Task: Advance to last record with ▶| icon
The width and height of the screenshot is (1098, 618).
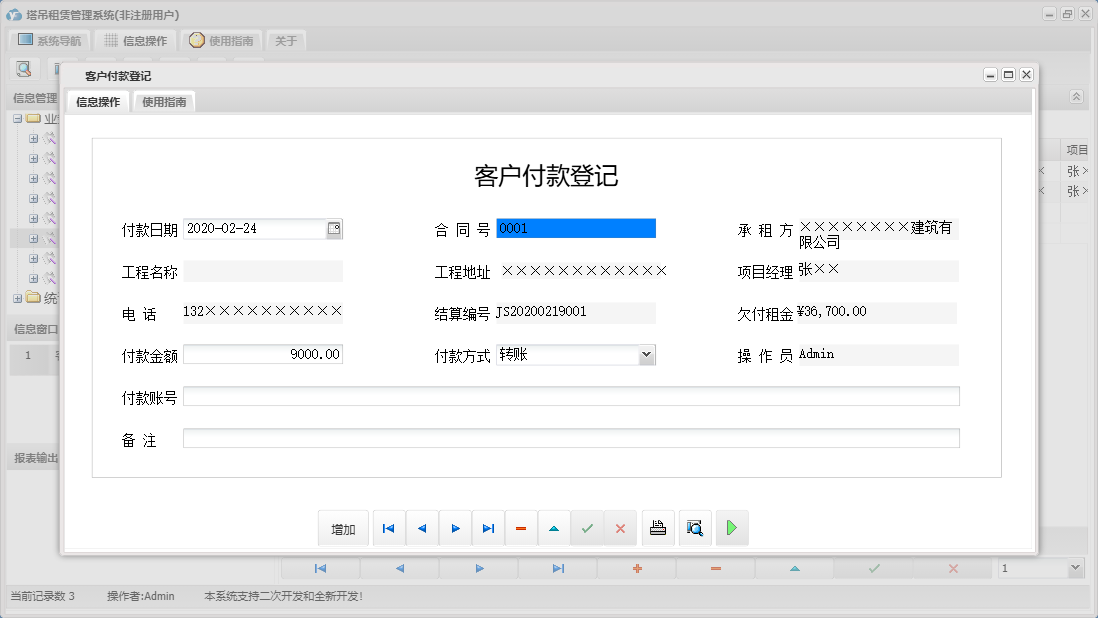Action: [488, 527]
